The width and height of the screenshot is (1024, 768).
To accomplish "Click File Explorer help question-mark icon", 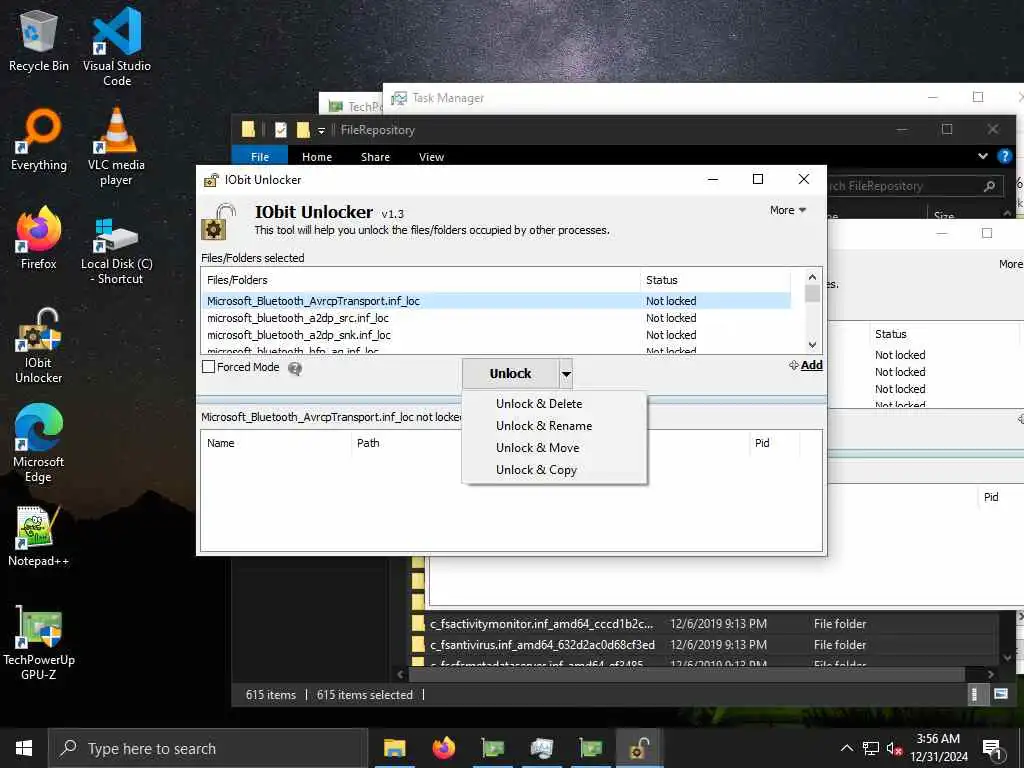I will point(1004,156).
